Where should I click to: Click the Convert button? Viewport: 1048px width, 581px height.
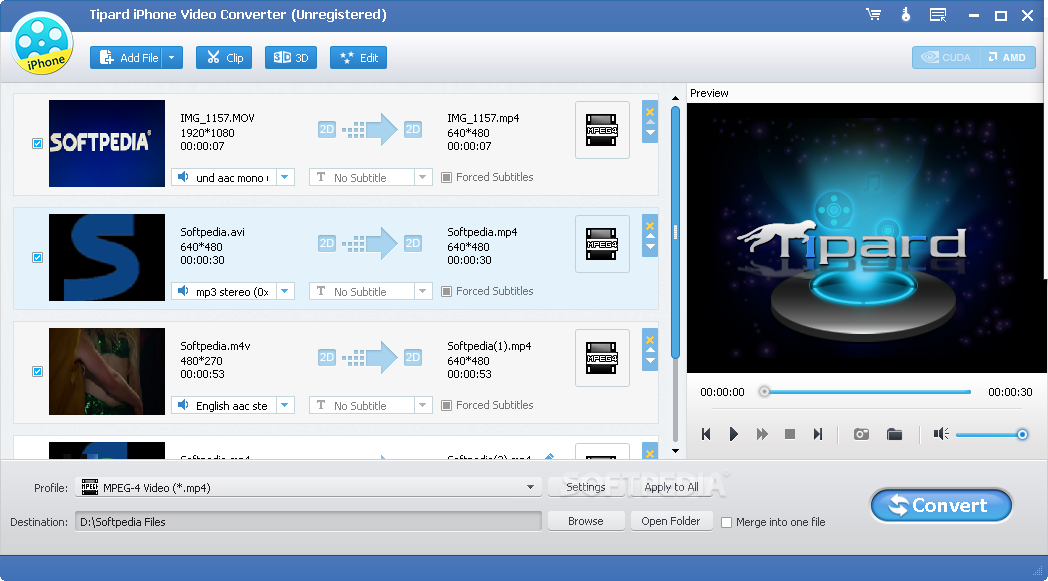tap(941, 505)
